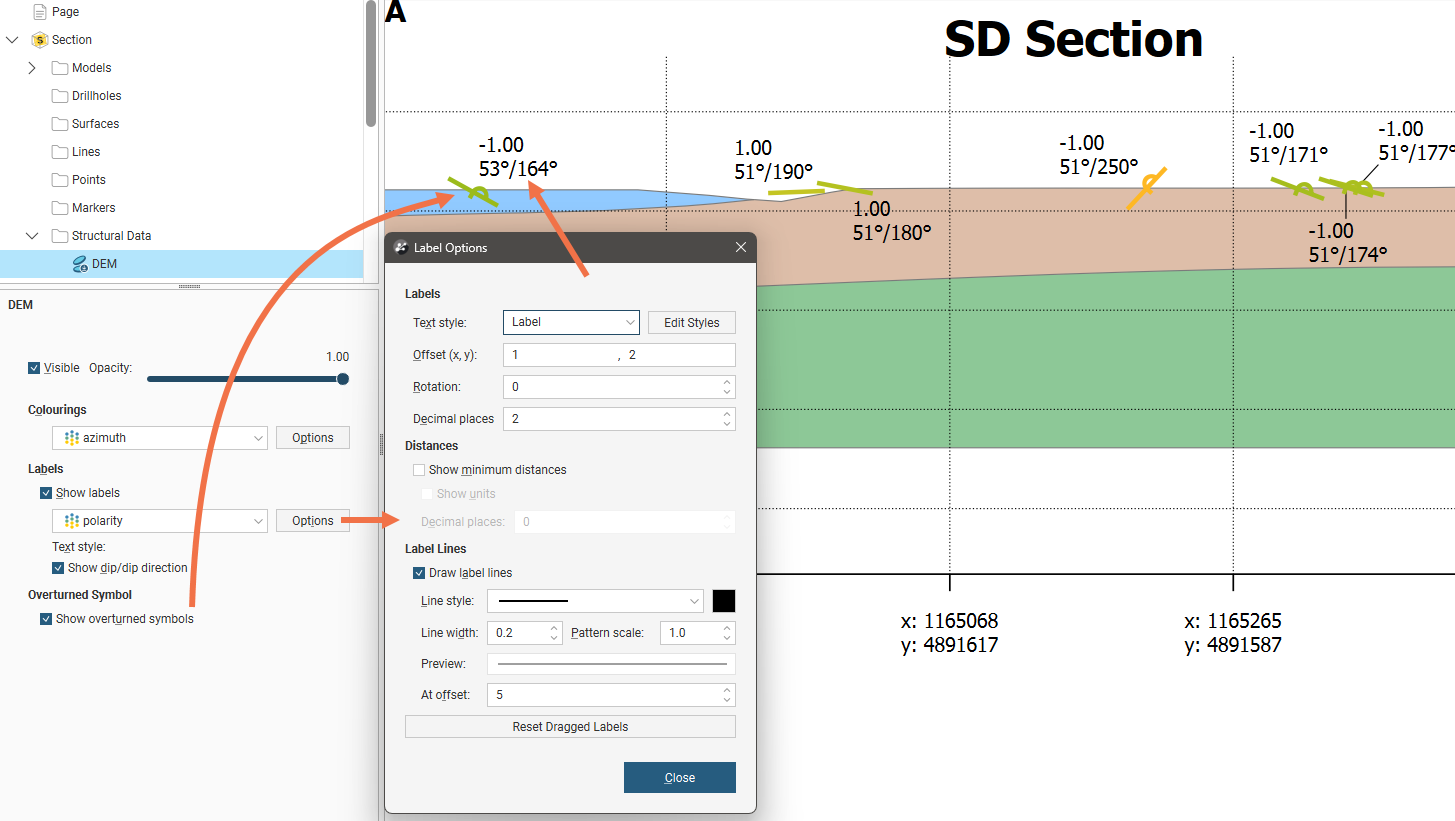Enable Show minimum distances checkbox
This screenshot has width=1455, height=821.
(419, 470)
